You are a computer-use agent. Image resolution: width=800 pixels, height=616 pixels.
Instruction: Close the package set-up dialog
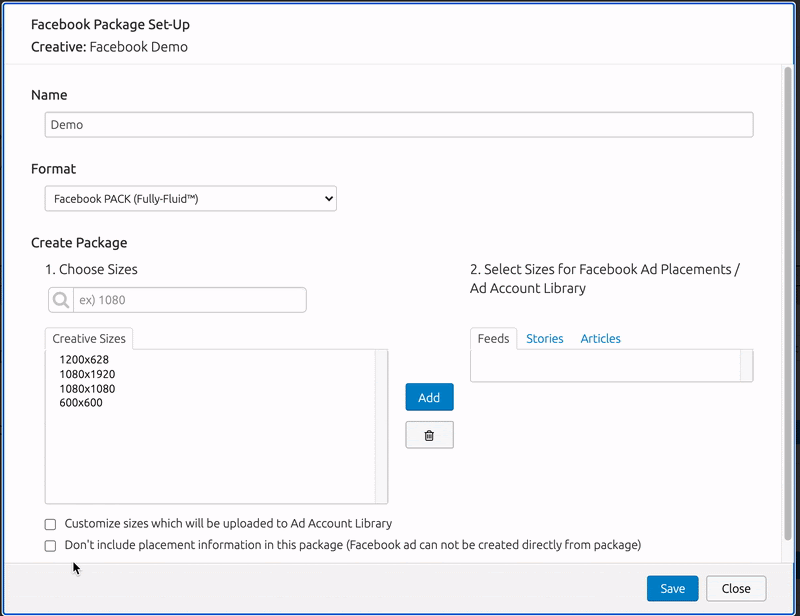[x=736, y=588]
